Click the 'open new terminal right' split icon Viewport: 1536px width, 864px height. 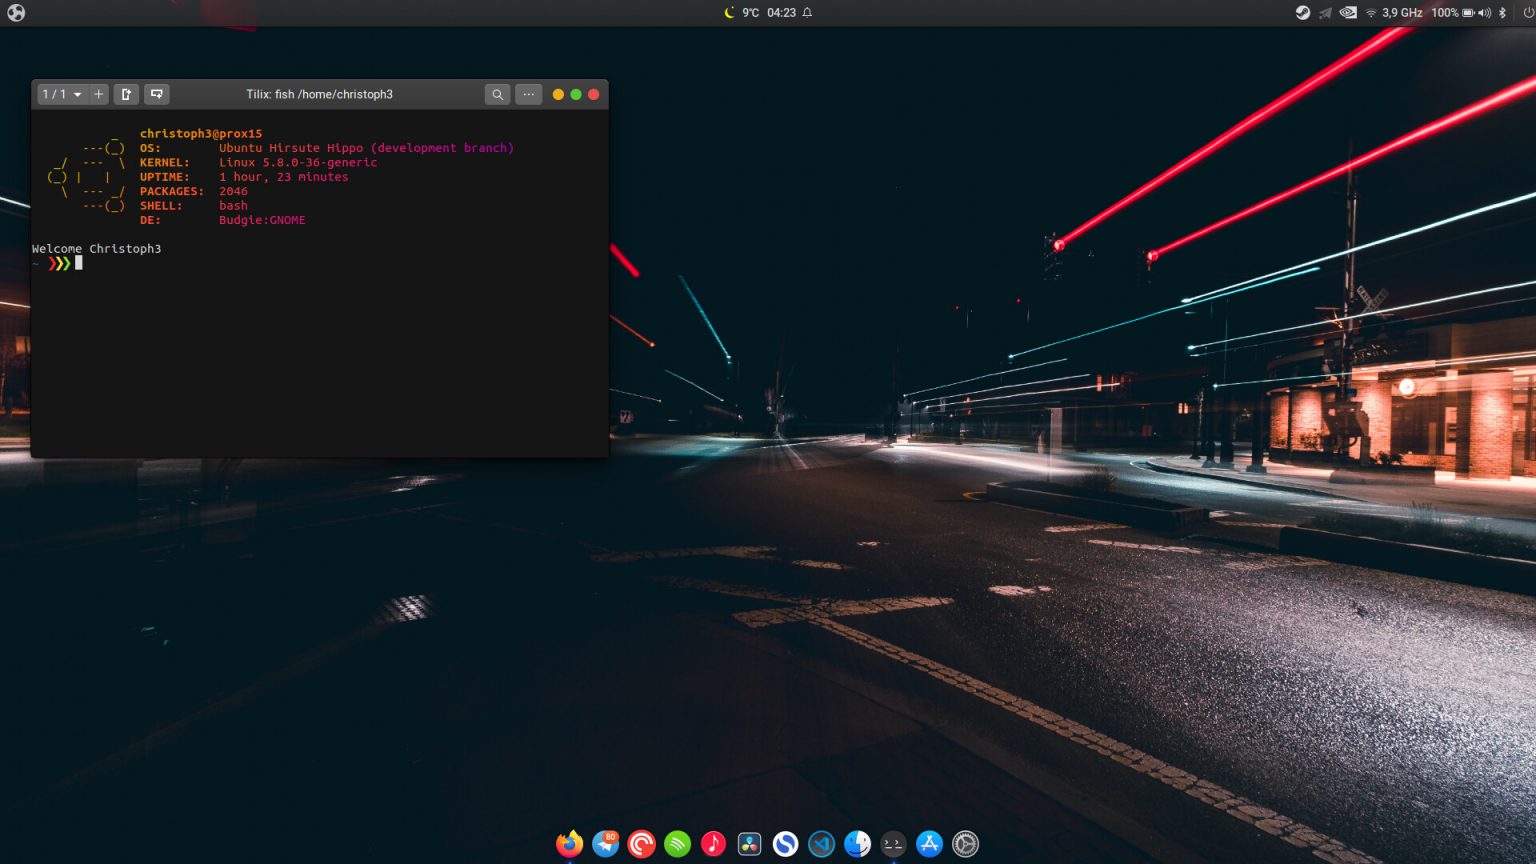126,94
